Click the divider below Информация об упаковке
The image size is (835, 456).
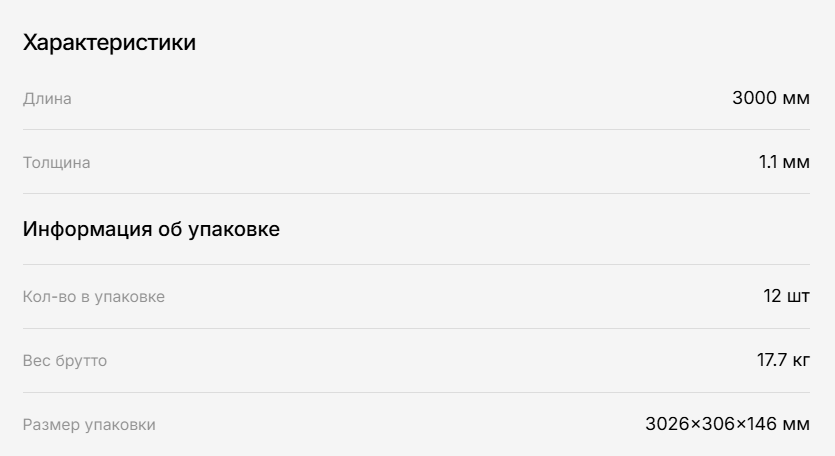point(416,264)
